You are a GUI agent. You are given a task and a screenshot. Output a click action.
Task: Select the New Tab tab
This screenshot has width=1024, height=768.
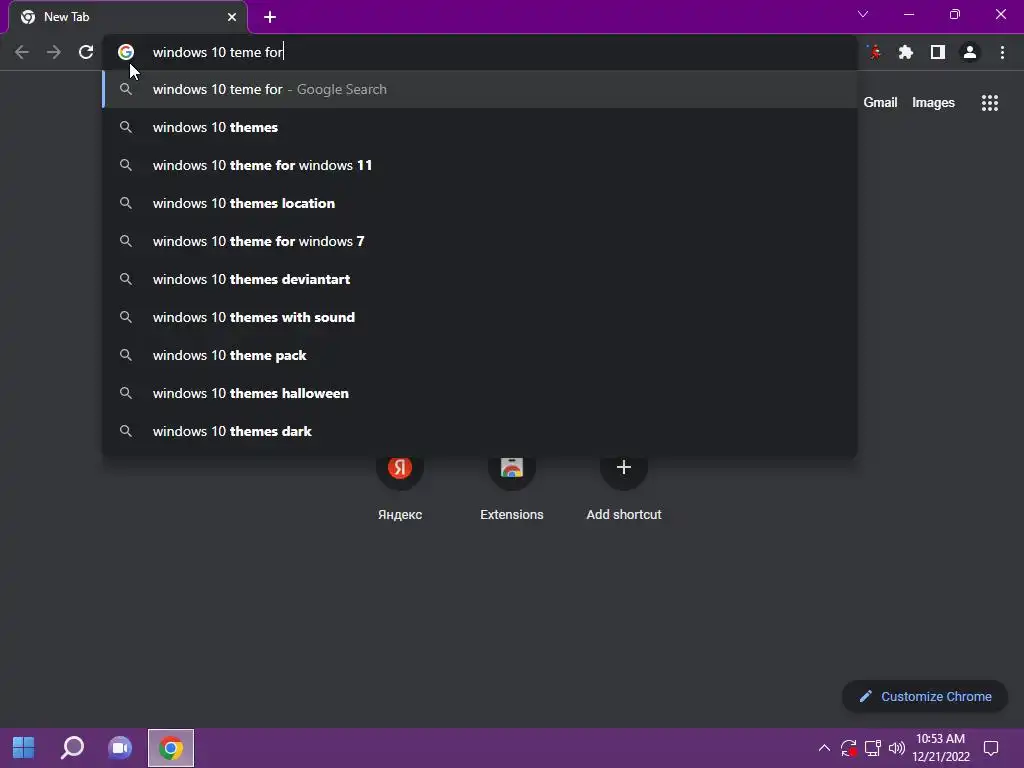(x=128, y=17)
